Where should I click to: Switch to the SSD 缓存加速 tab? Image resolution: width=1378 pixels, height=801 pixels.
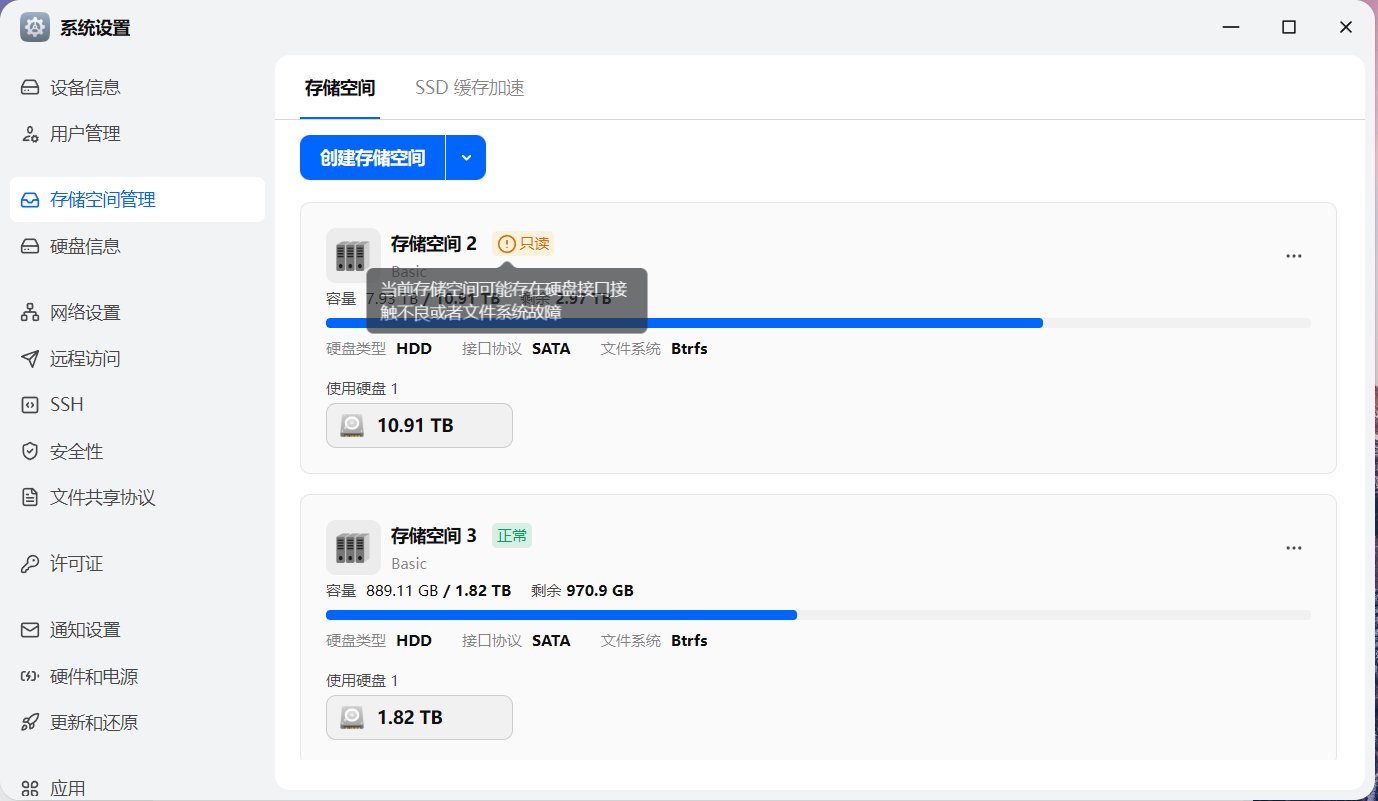pos(469,88)
